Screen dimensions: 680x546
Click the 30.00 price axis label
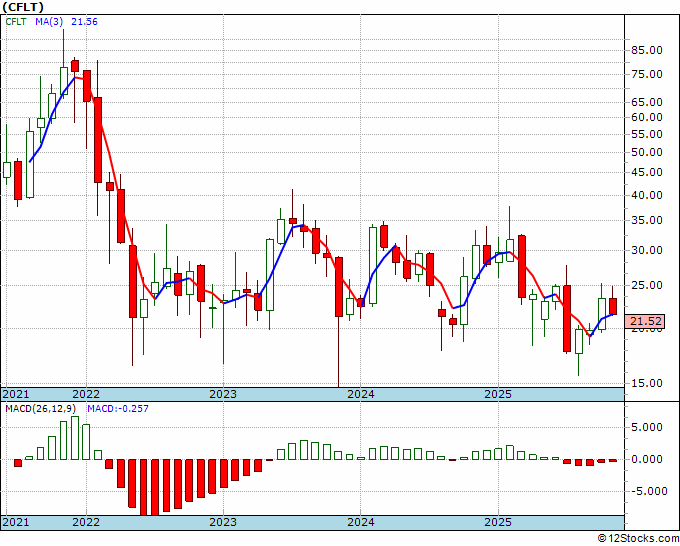point(646,251)
